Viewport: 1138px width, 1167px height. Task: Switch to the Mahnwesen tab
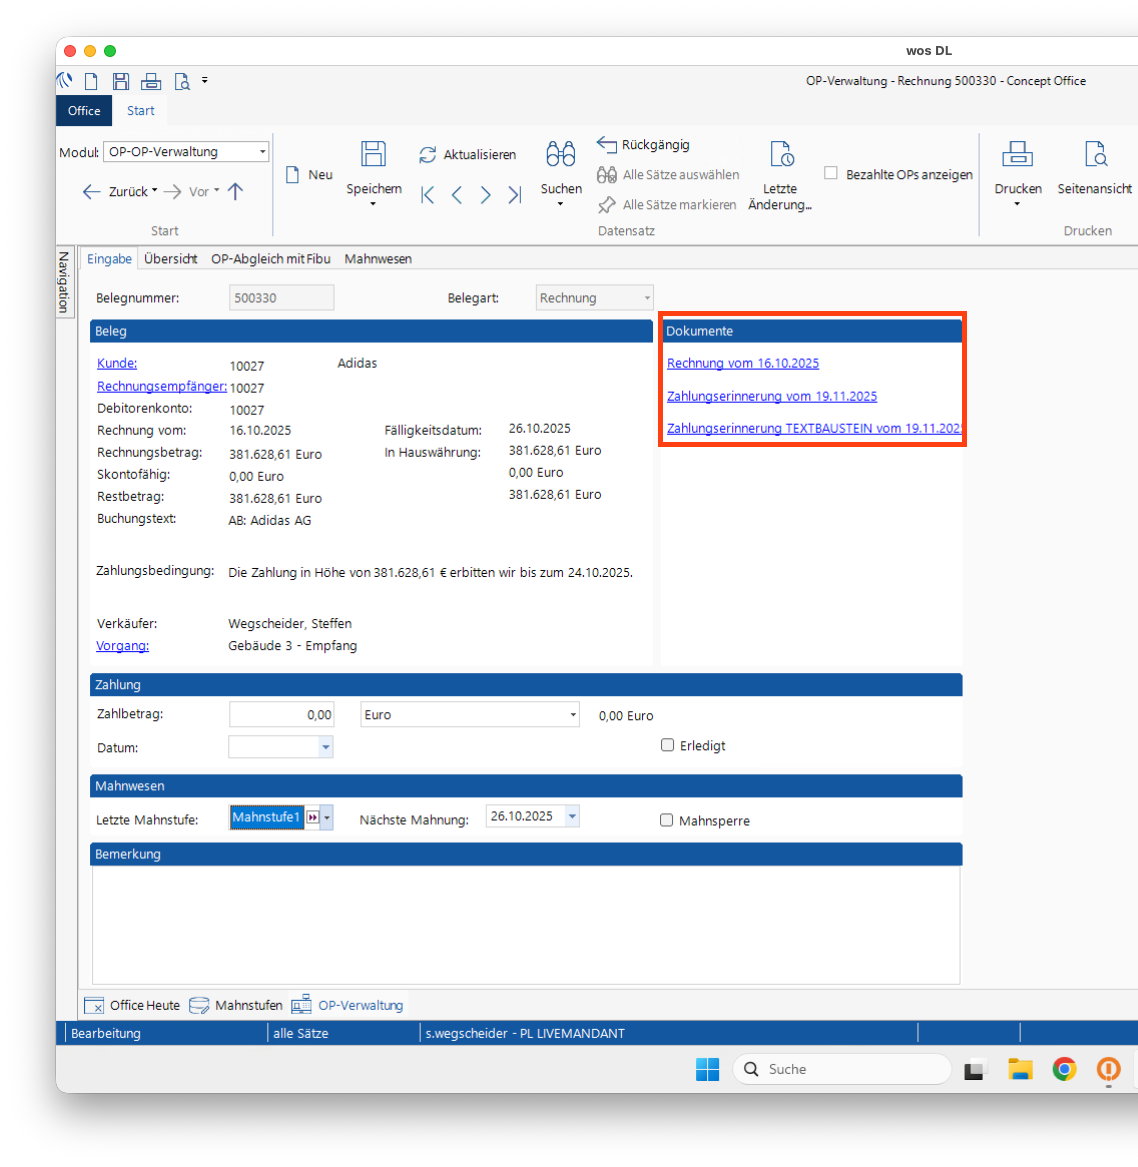click(x=378, y=259)
